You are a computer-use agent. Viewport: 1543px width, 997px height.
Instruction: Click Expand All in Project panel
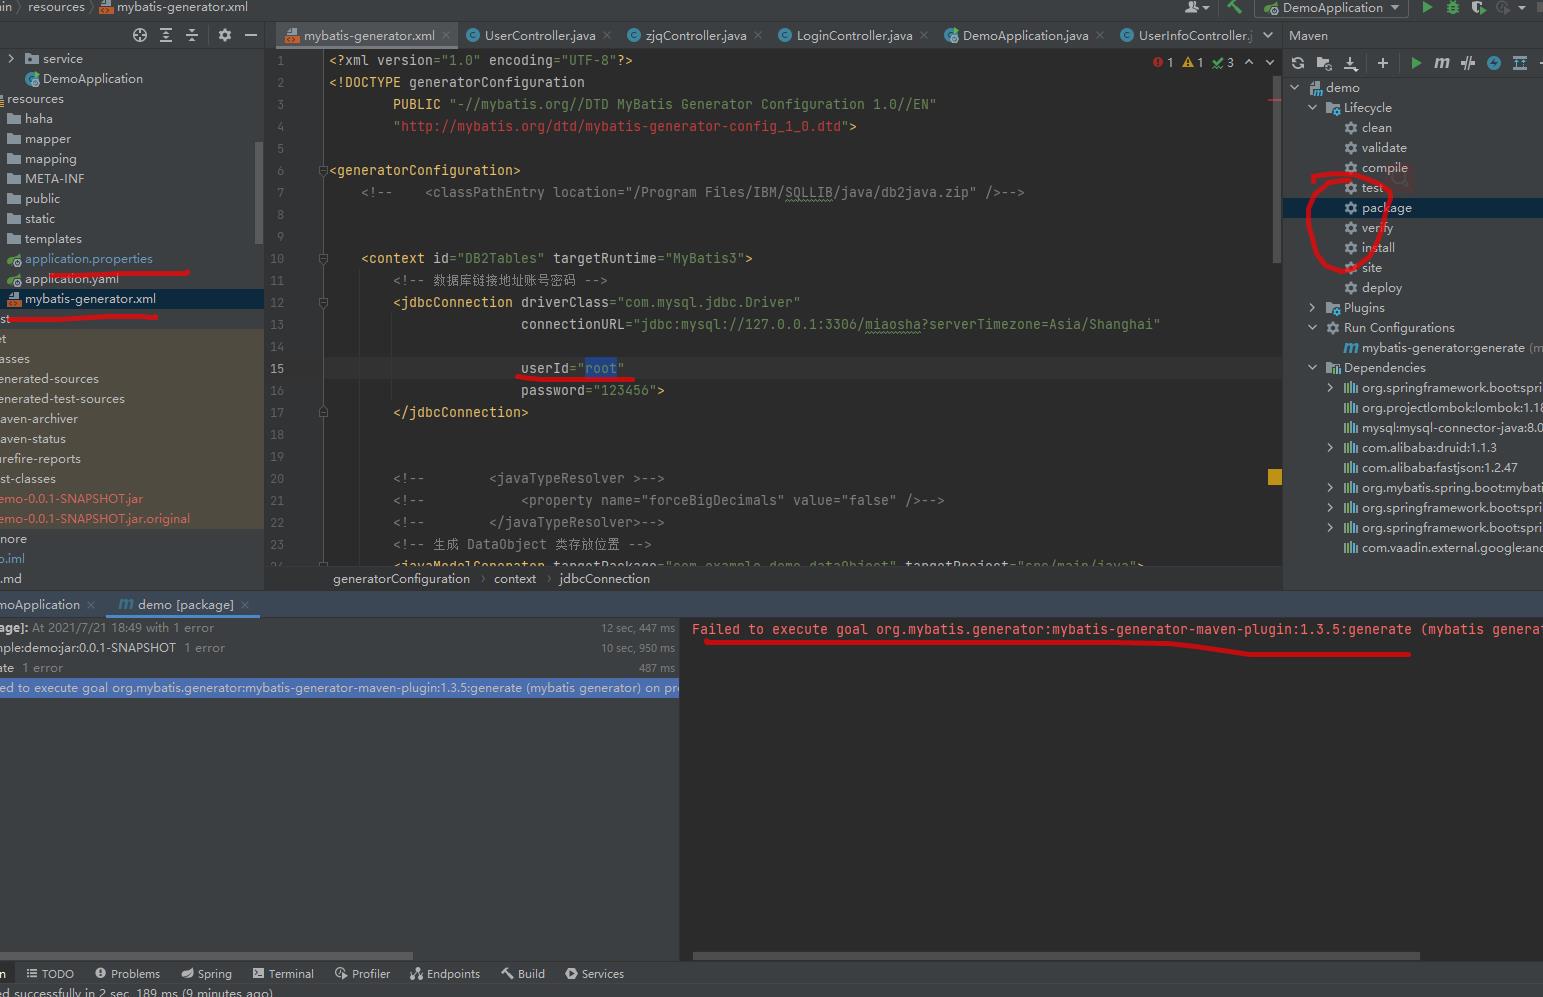coord(166,35)
